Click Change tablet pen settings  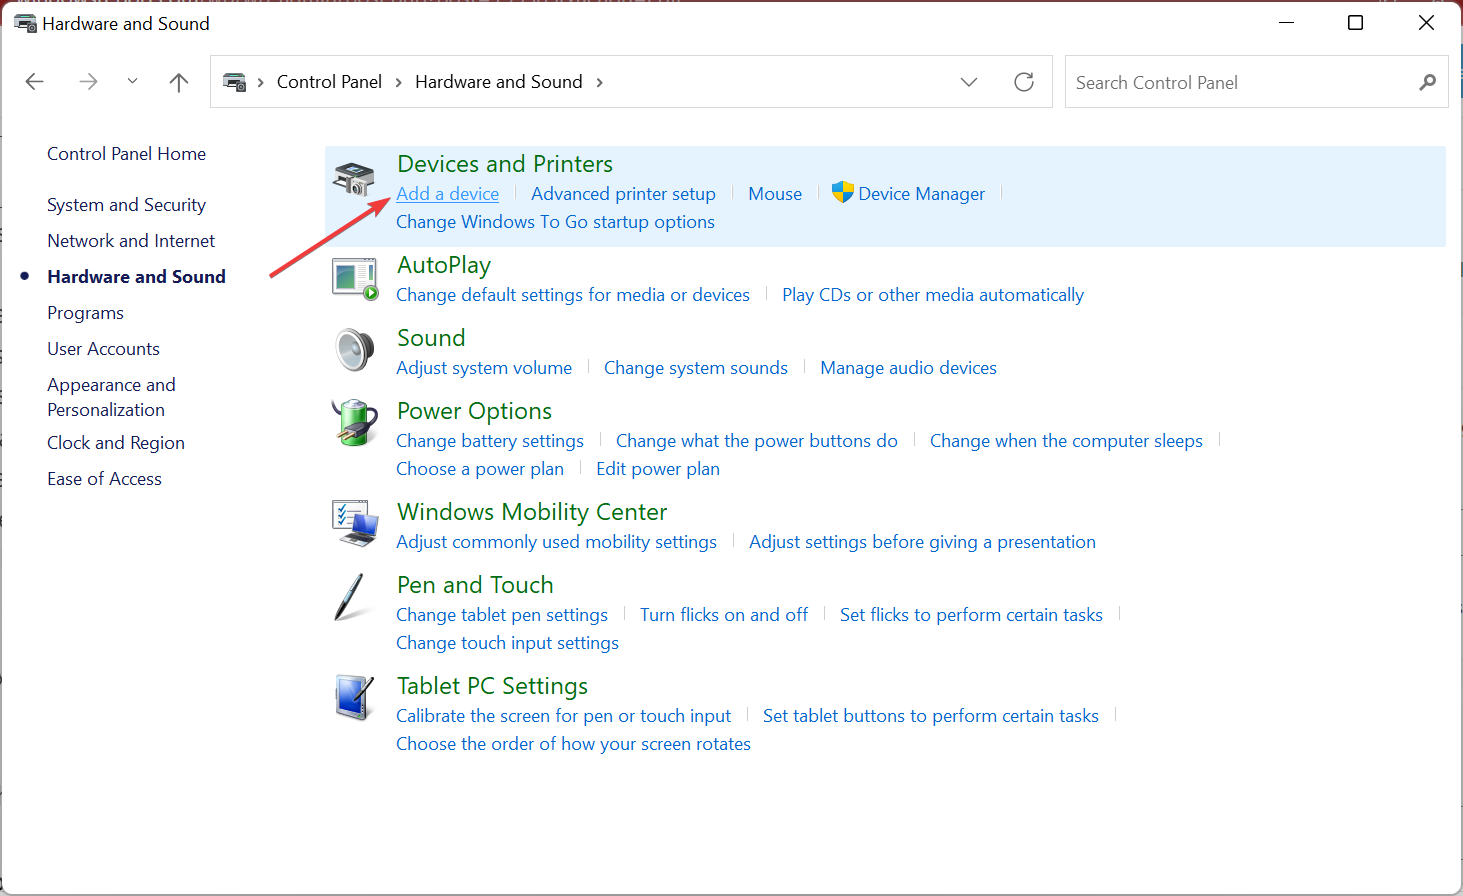502,615
